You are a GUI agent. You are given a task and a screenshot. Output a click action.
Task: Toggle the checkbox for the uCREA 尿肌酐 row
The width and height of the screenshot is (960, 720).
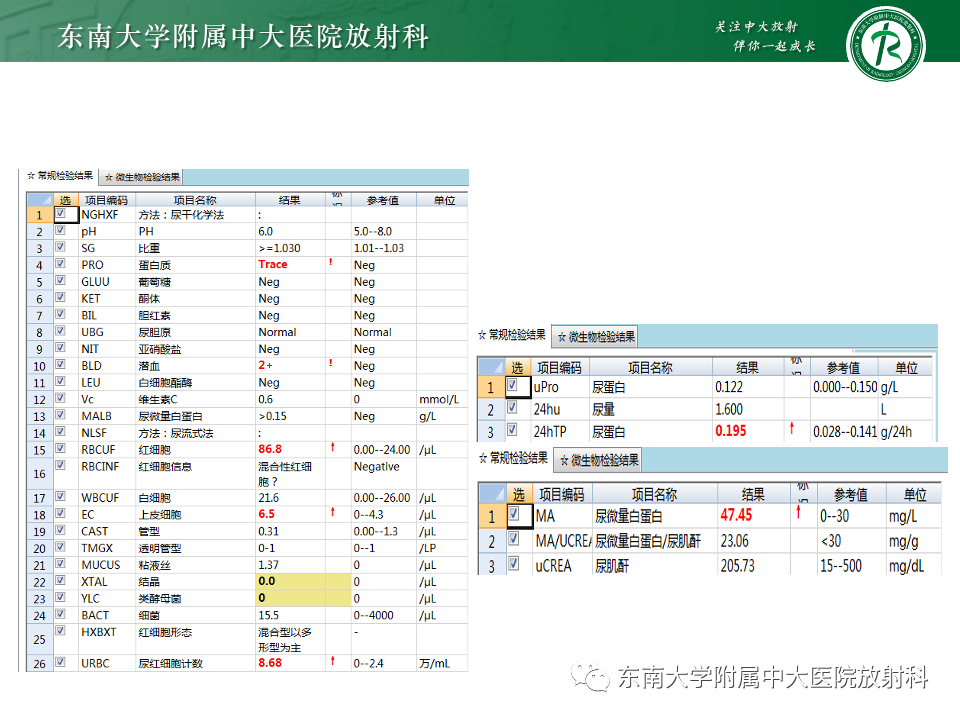click(514, 563)
